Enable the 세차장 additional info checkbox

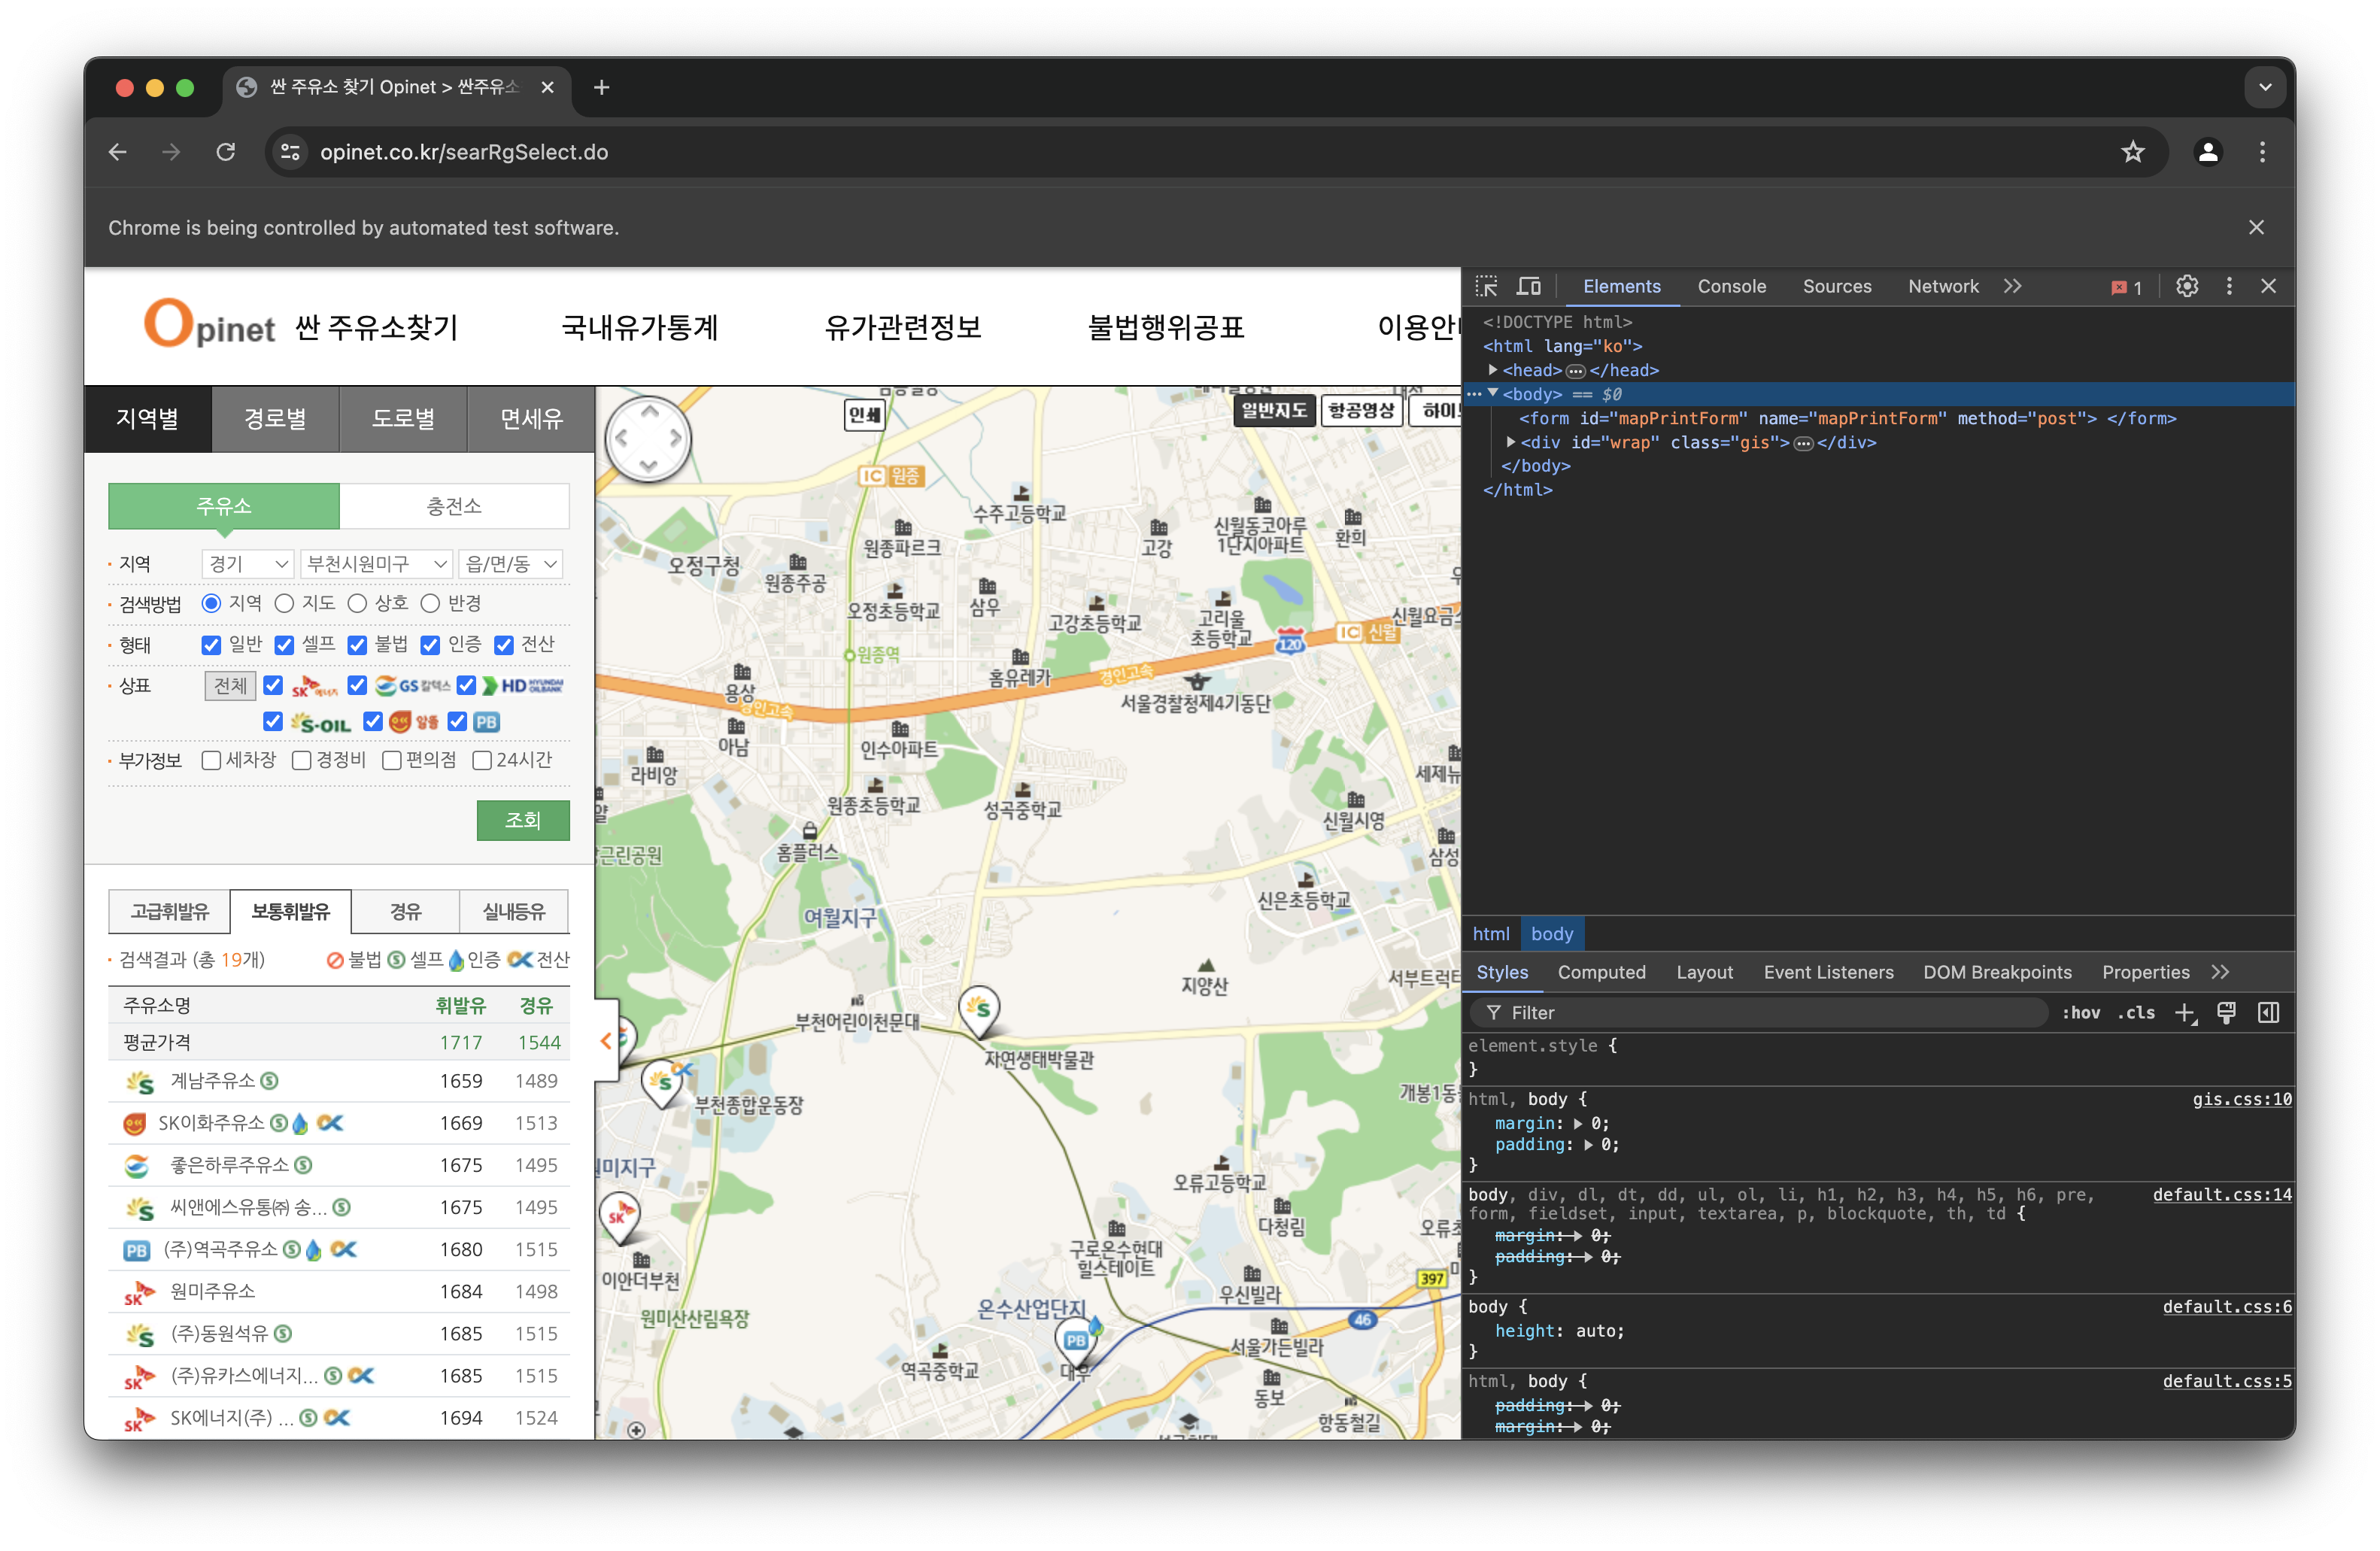[x=211, y=761]
